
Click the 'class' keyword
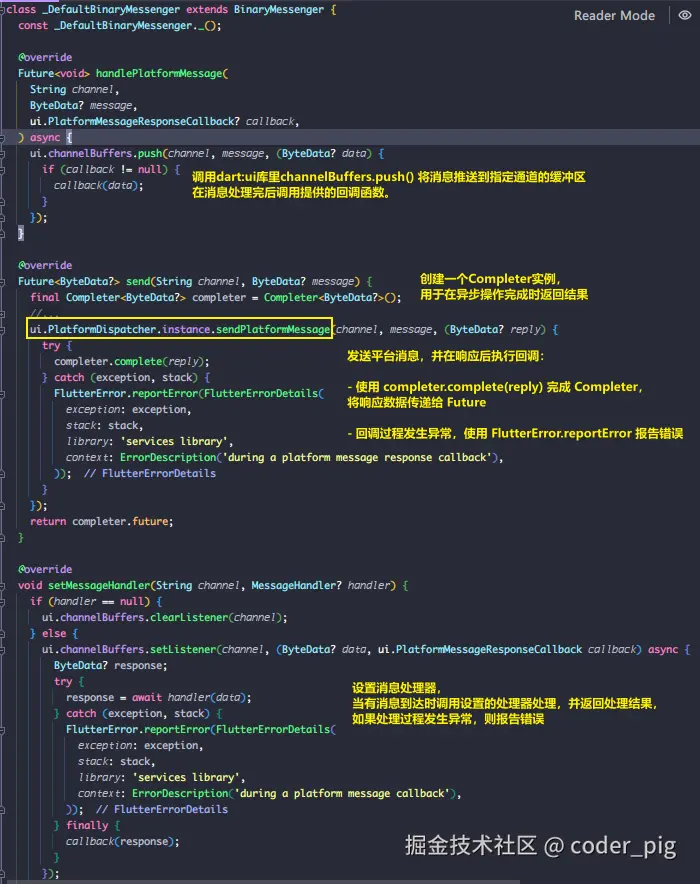[21, 10]
